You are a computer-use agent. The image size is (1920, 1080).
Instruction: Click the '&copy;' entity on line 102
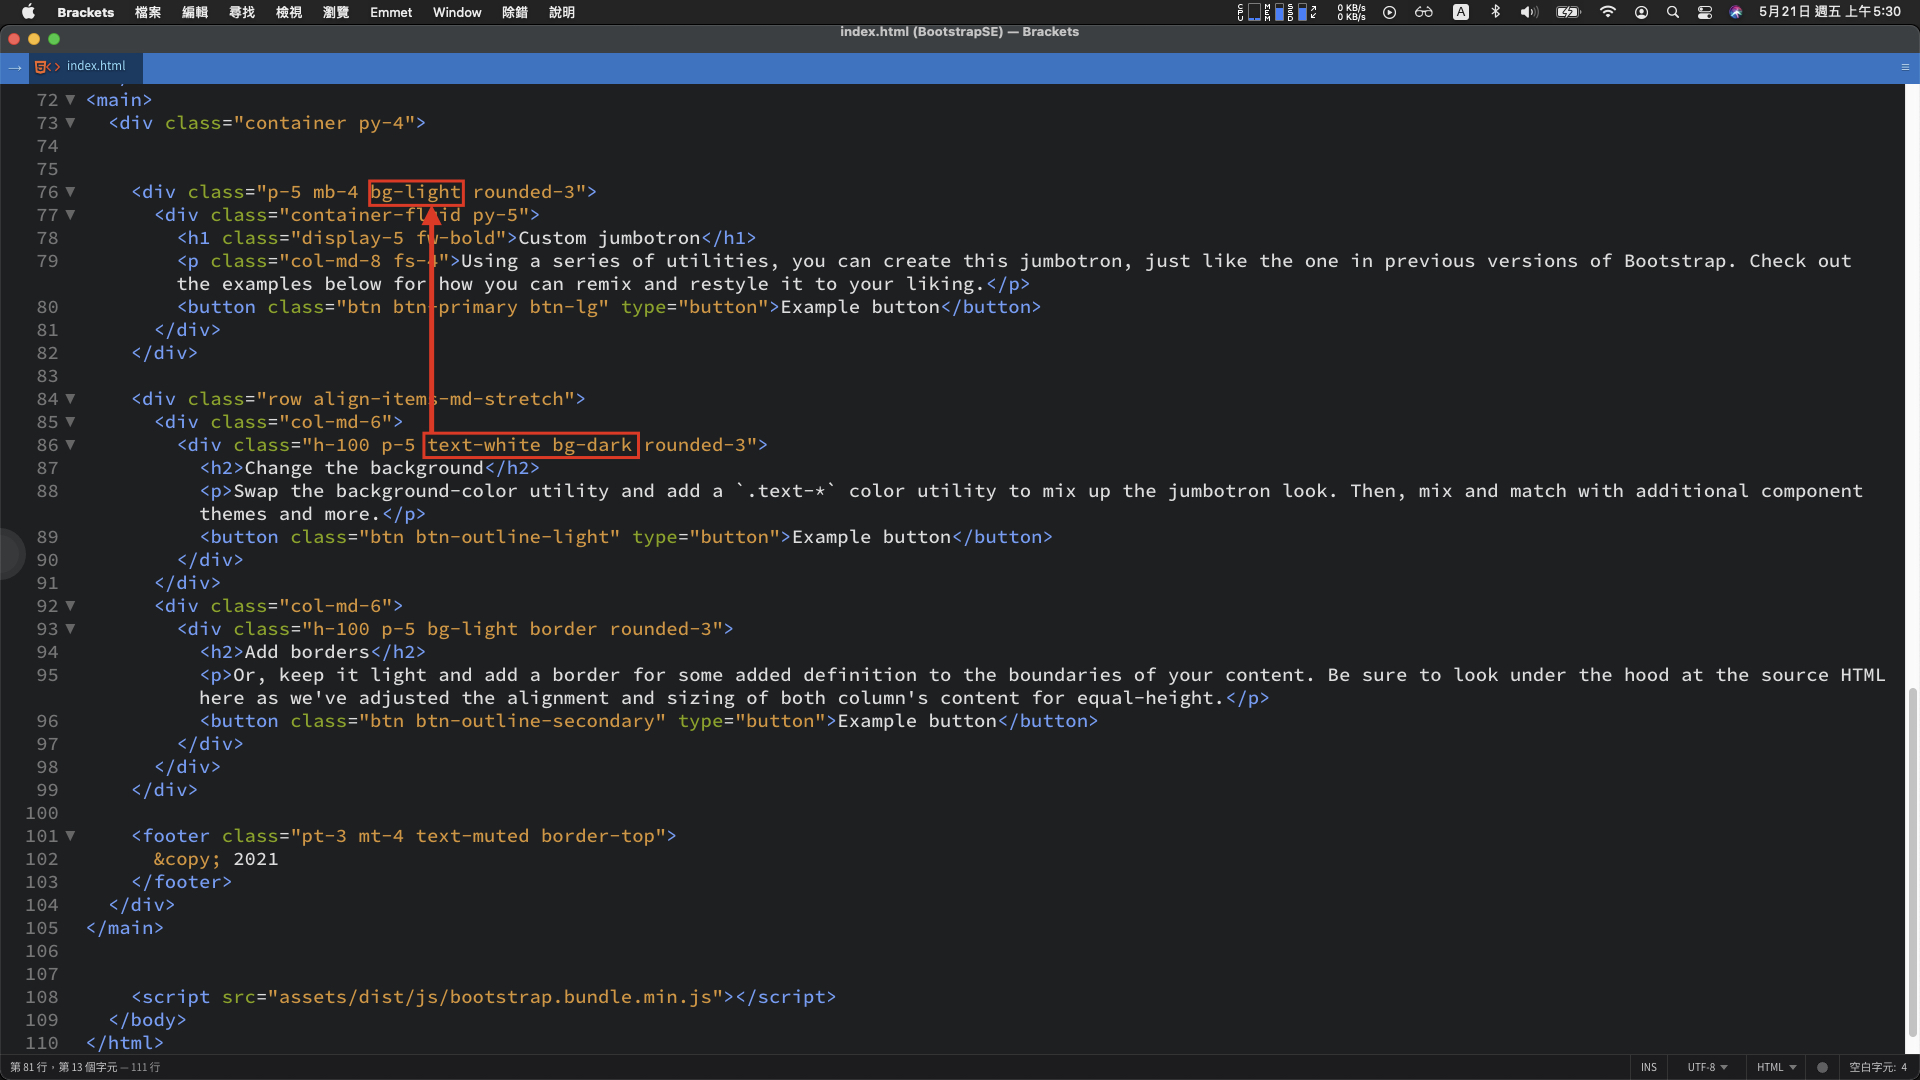[187, 859]
